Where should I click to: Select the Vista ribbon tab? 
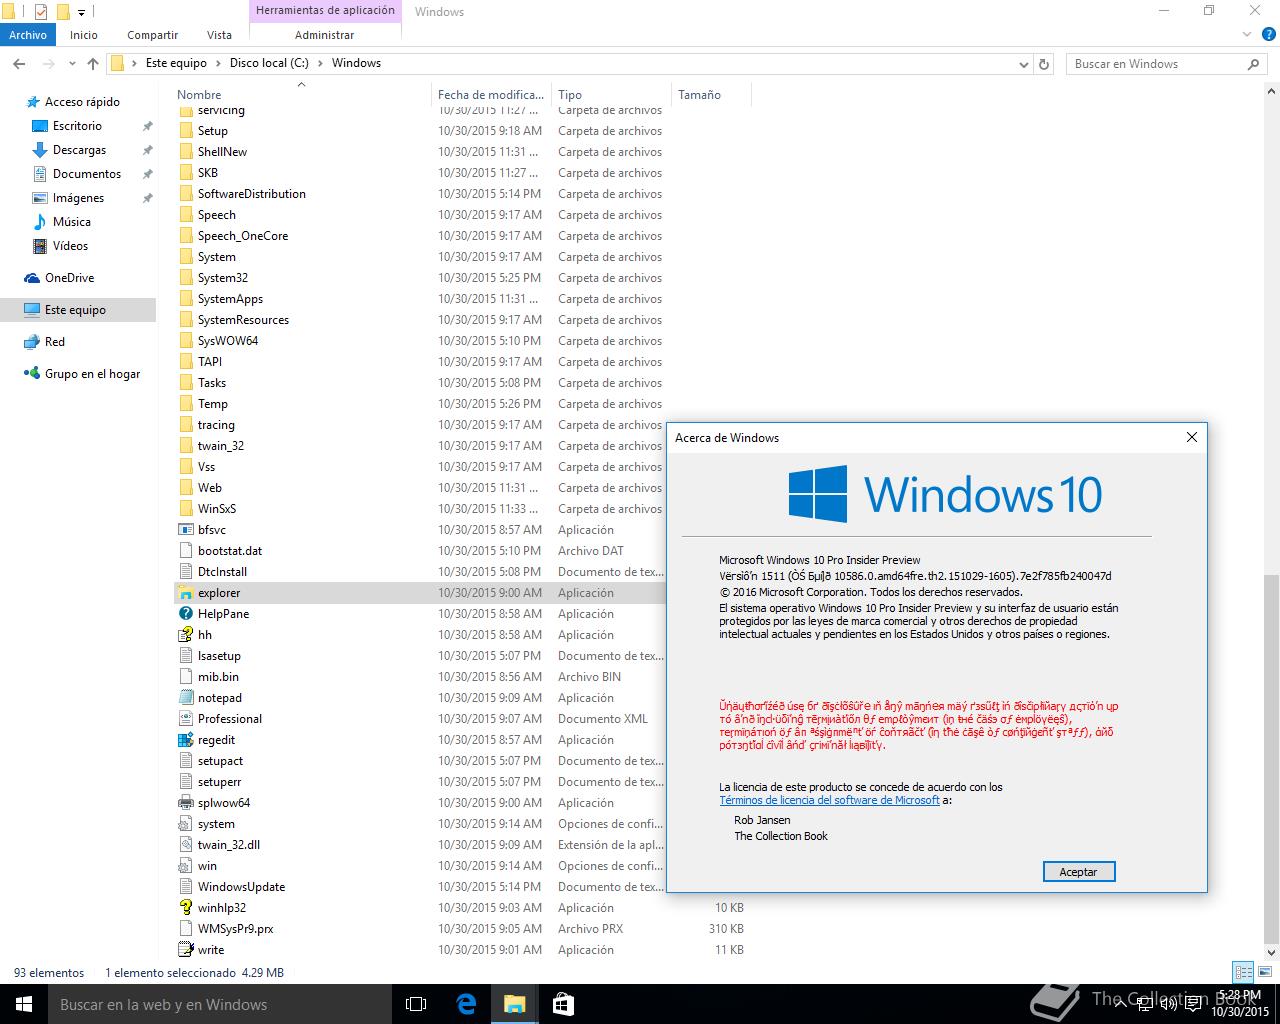tap(219, 35)
